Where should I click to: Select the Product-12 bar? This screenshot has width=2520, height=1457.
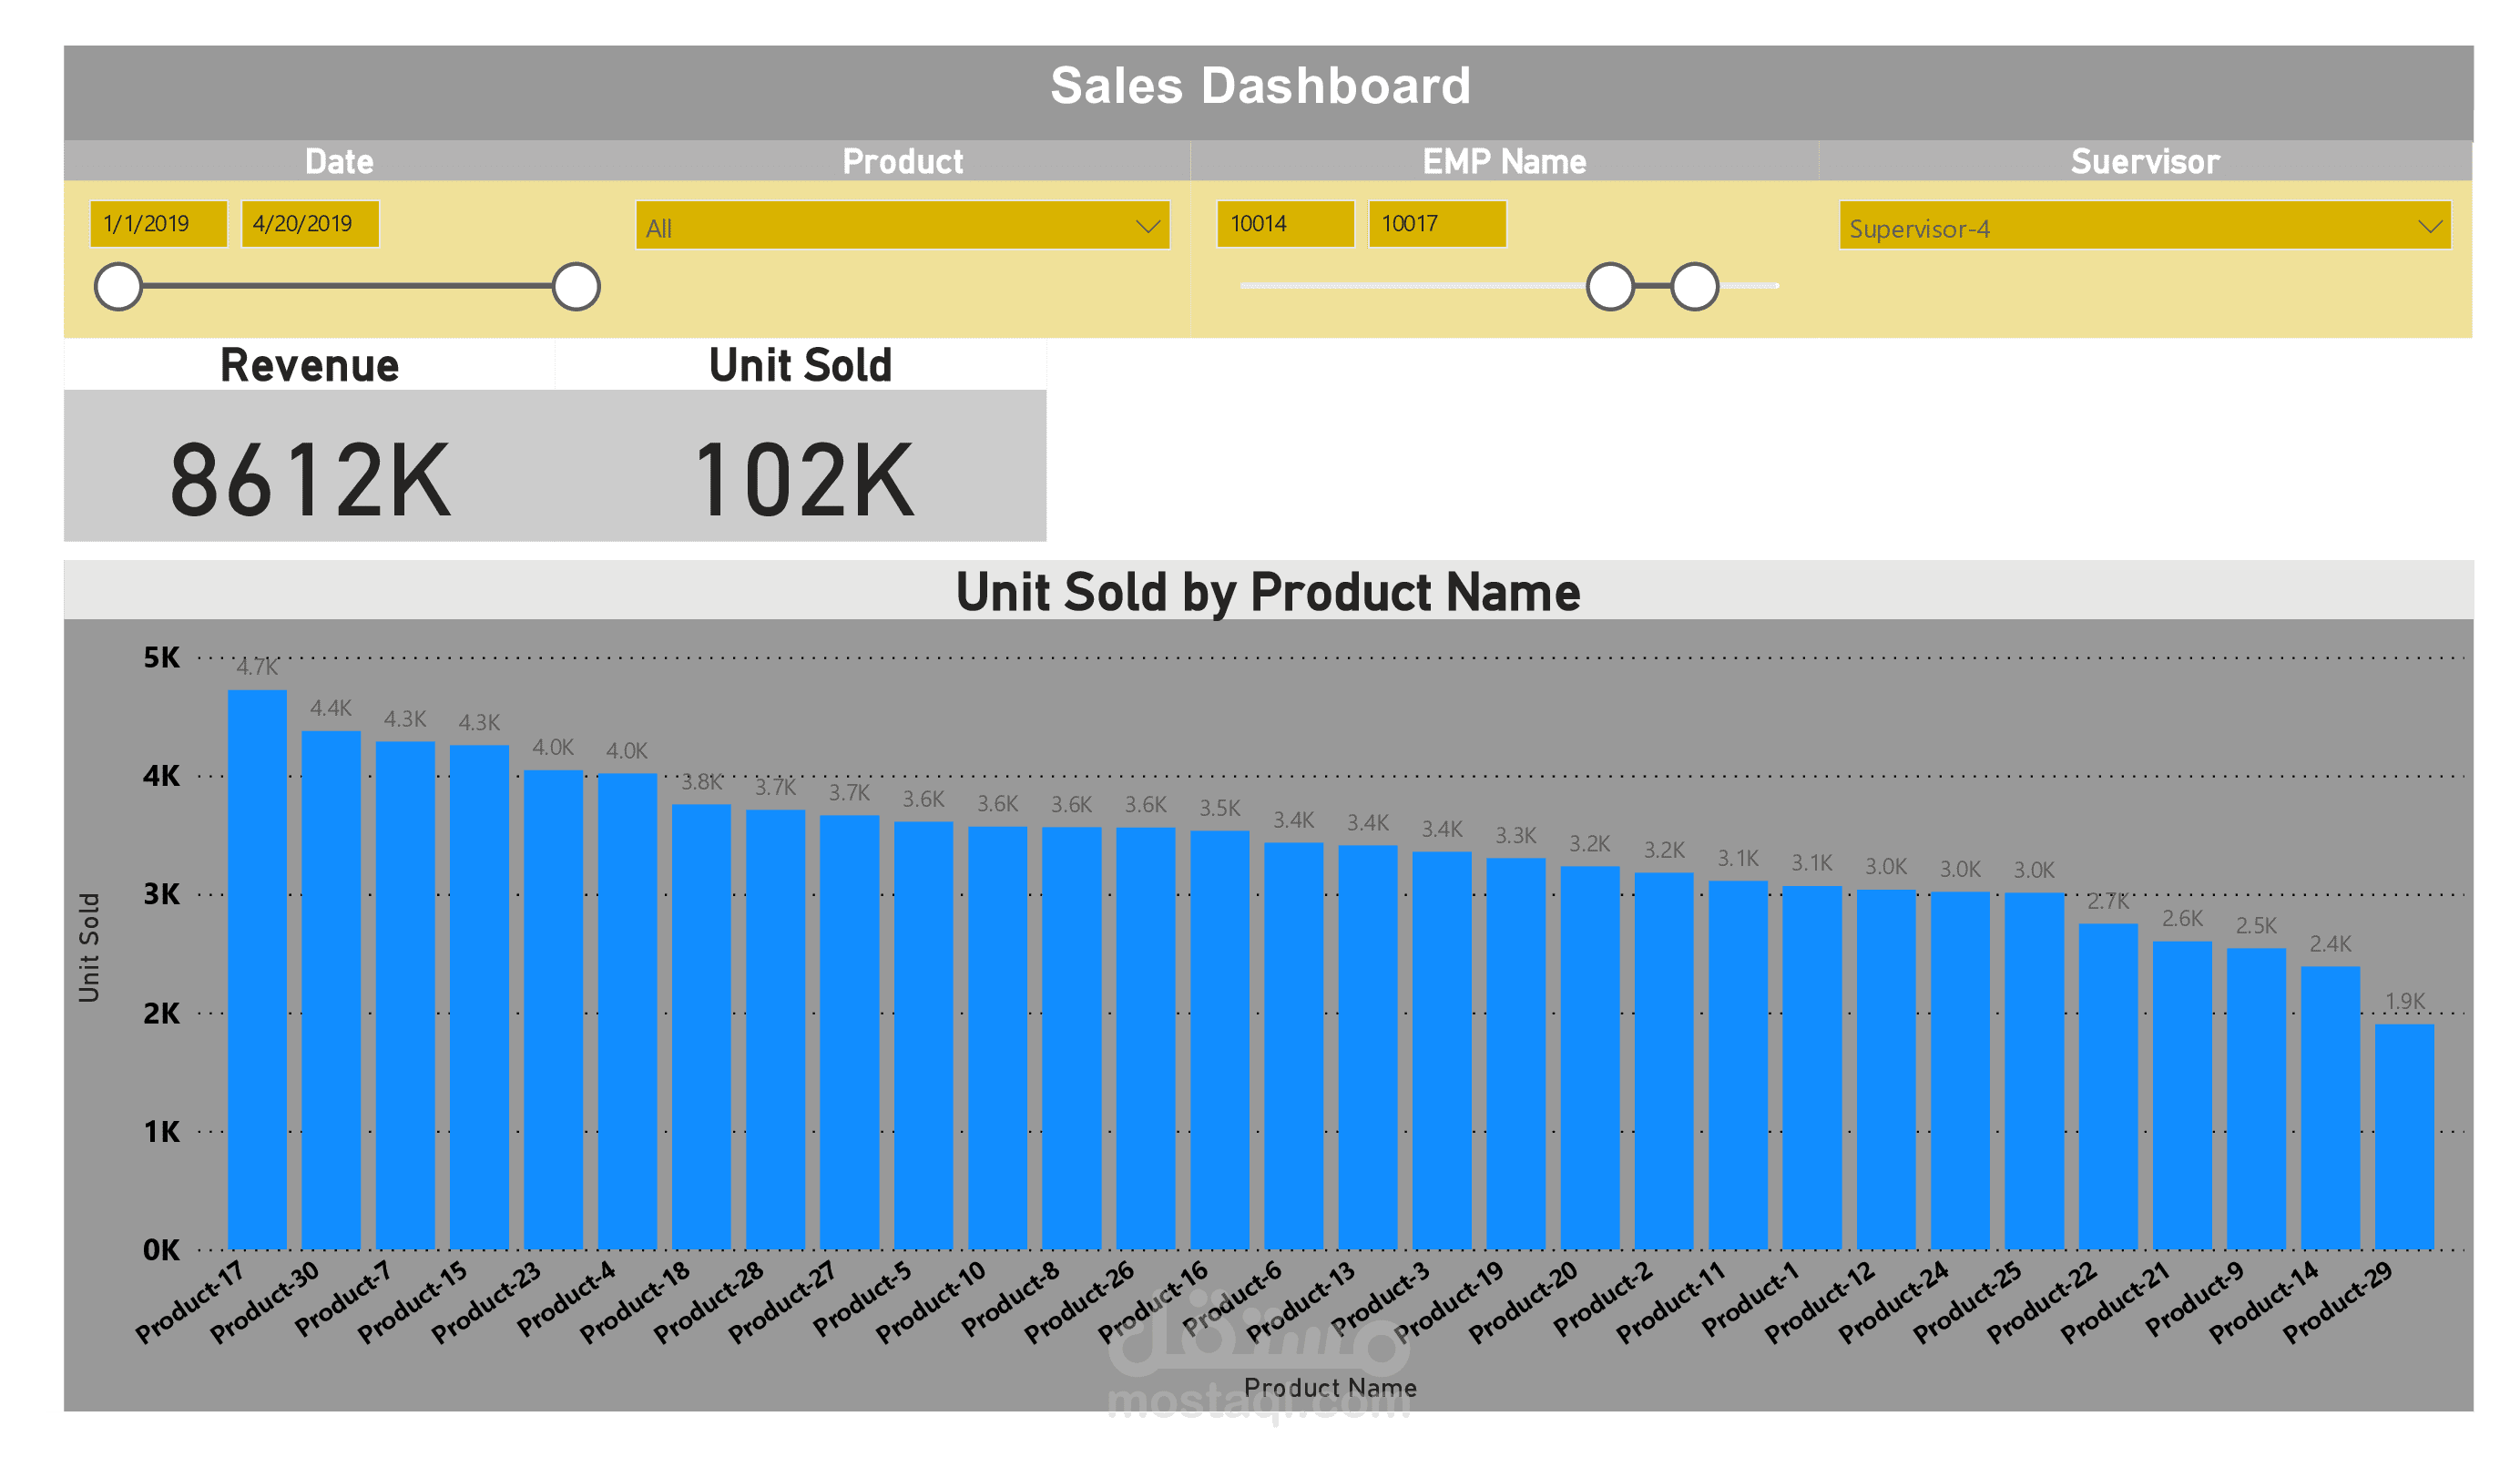point(1886,1069)
